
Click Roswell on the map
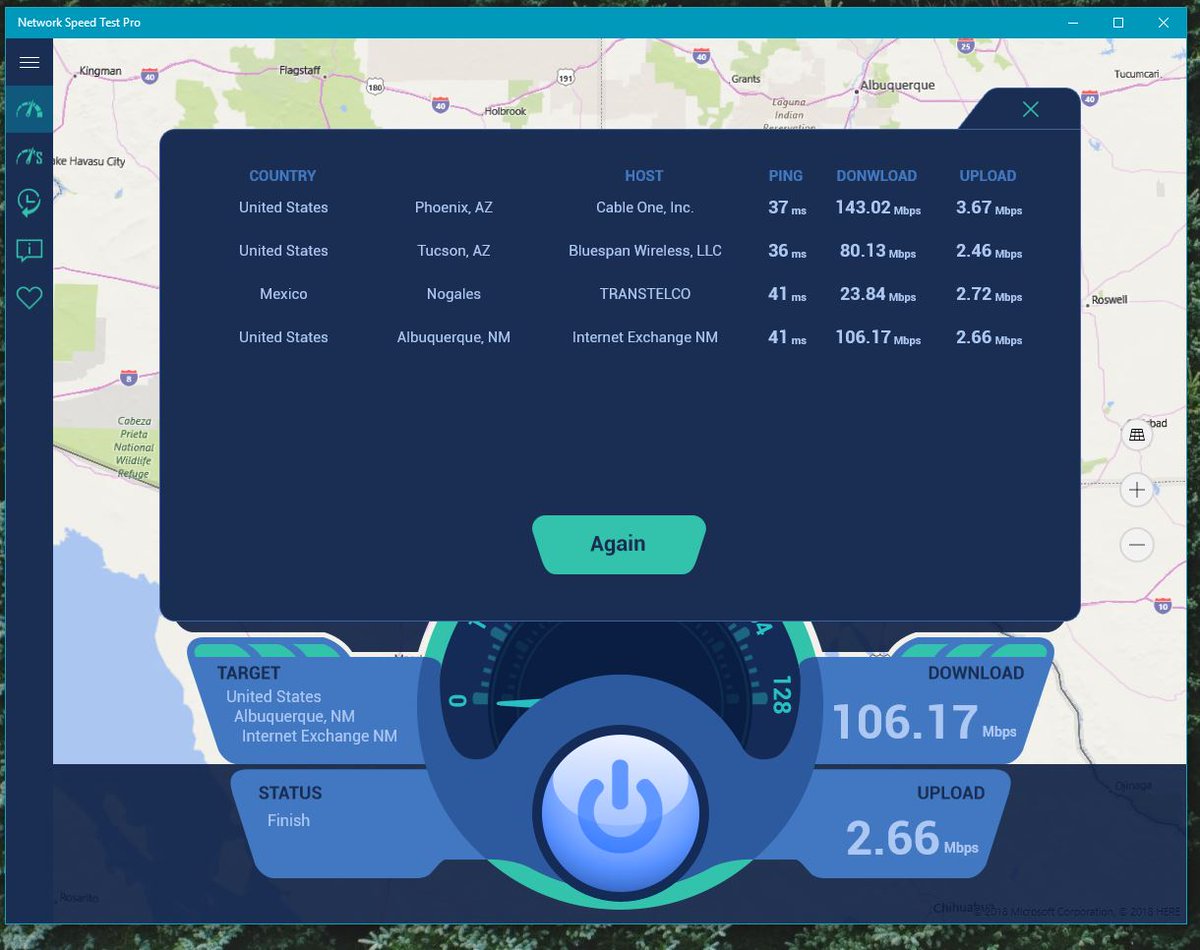(x=1108, y=300)
